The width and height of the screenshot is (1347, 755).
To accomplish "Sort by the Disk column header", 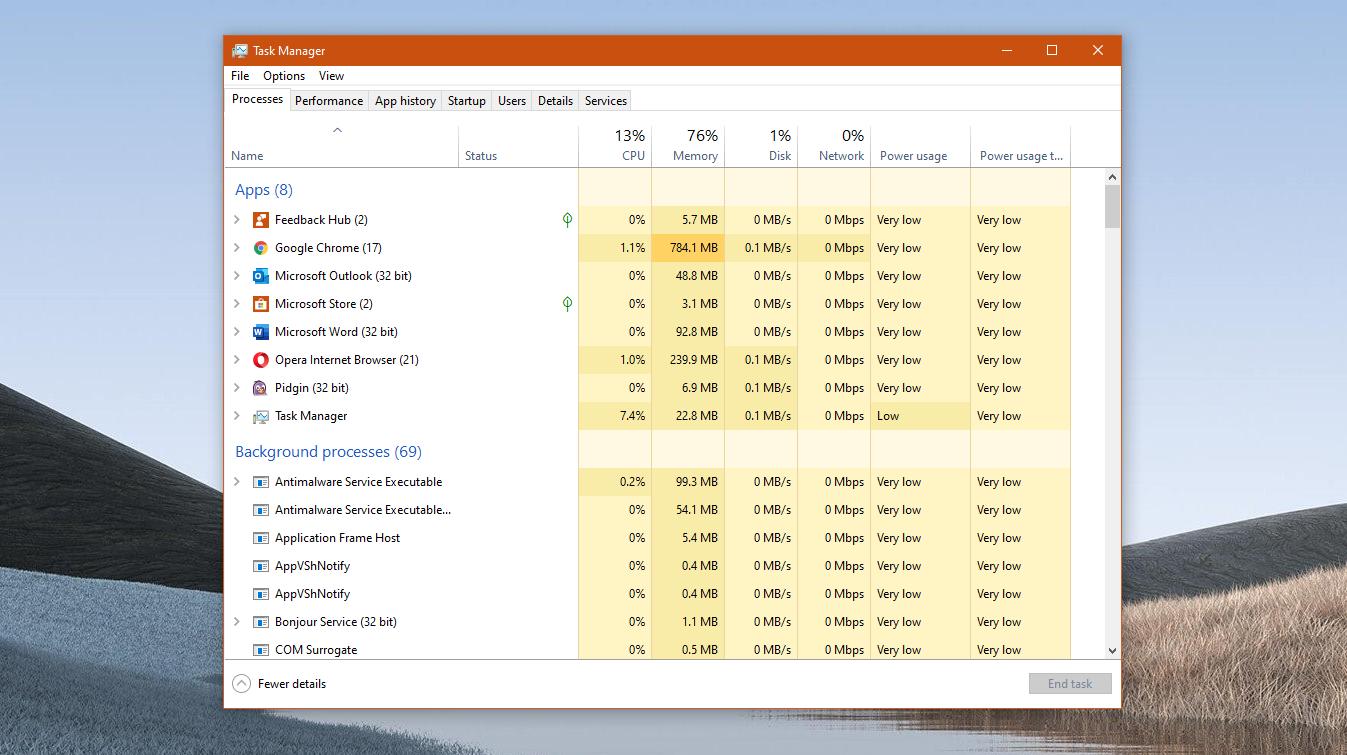I will click(761, 146).
